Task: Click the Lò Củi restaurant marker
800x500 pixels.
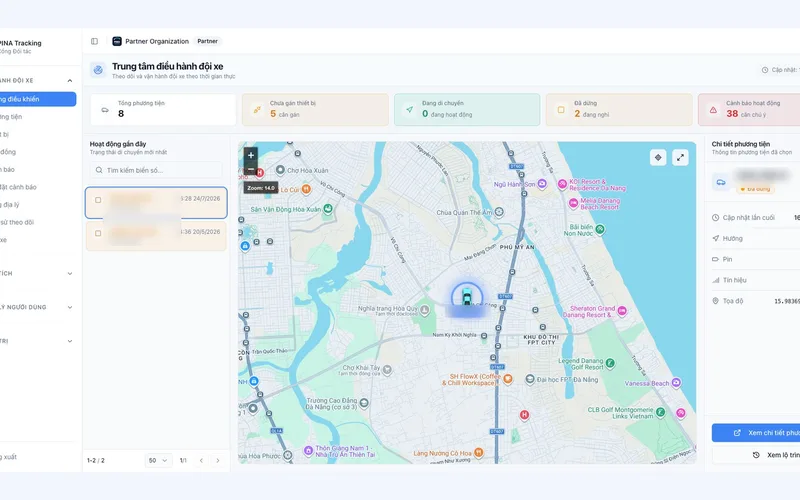Action: click(x=306, y=189)
